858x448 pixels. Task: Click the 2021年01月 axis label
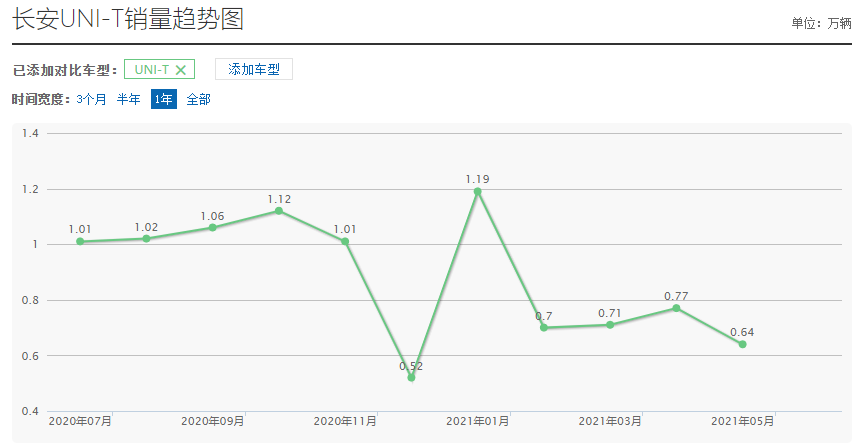(478, 421)
